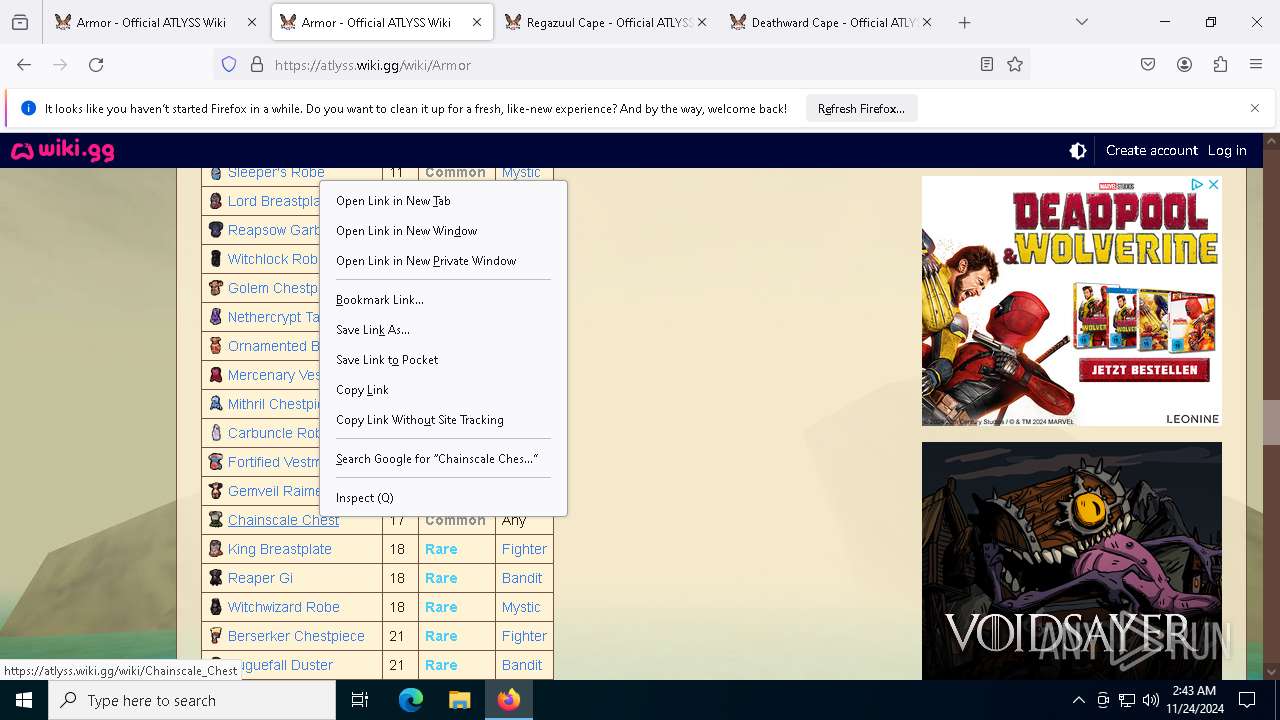Expand the list all tabs chevron
The height and width of the screenshot is (720, 1280).
[x=1082, y=22]
